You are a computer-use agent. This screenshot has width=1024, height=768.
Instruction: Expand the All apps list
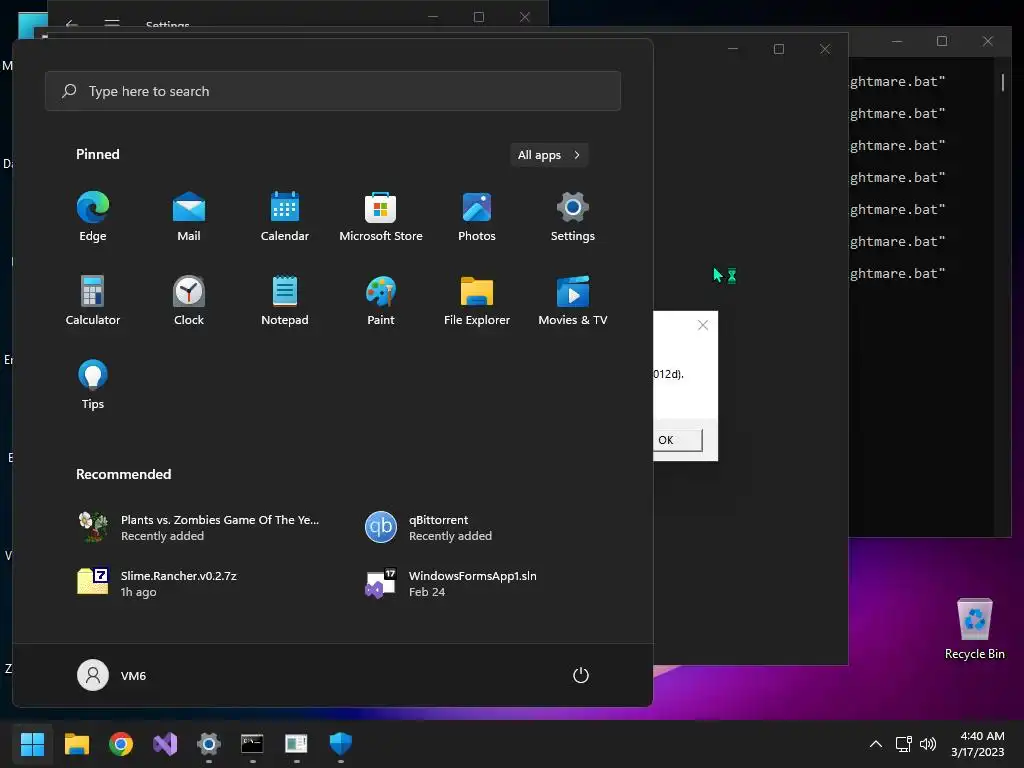tap(549, 155)
